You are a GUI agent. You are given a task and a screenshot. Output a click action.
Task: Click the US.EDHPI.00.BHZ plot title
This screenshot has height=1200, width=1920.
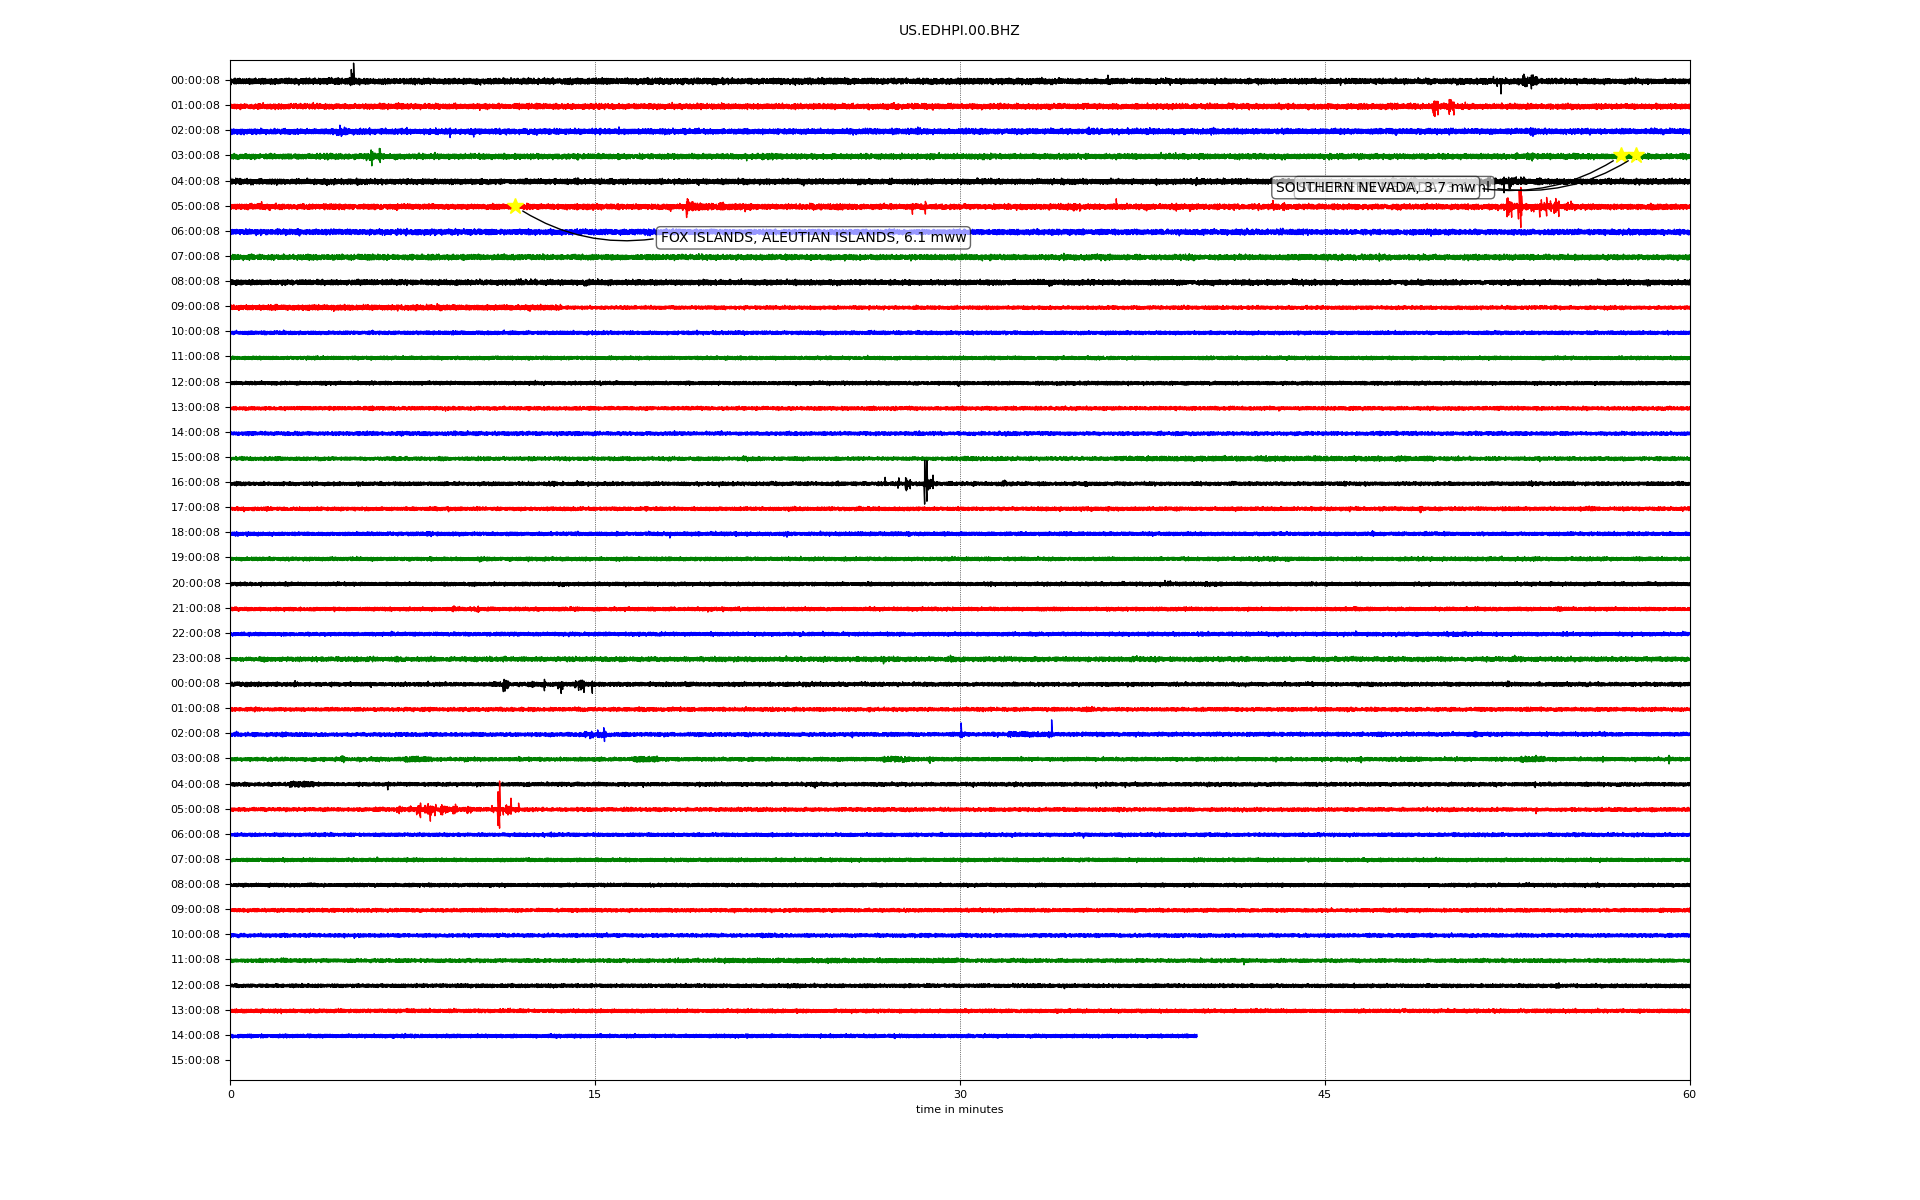(959, 31)
